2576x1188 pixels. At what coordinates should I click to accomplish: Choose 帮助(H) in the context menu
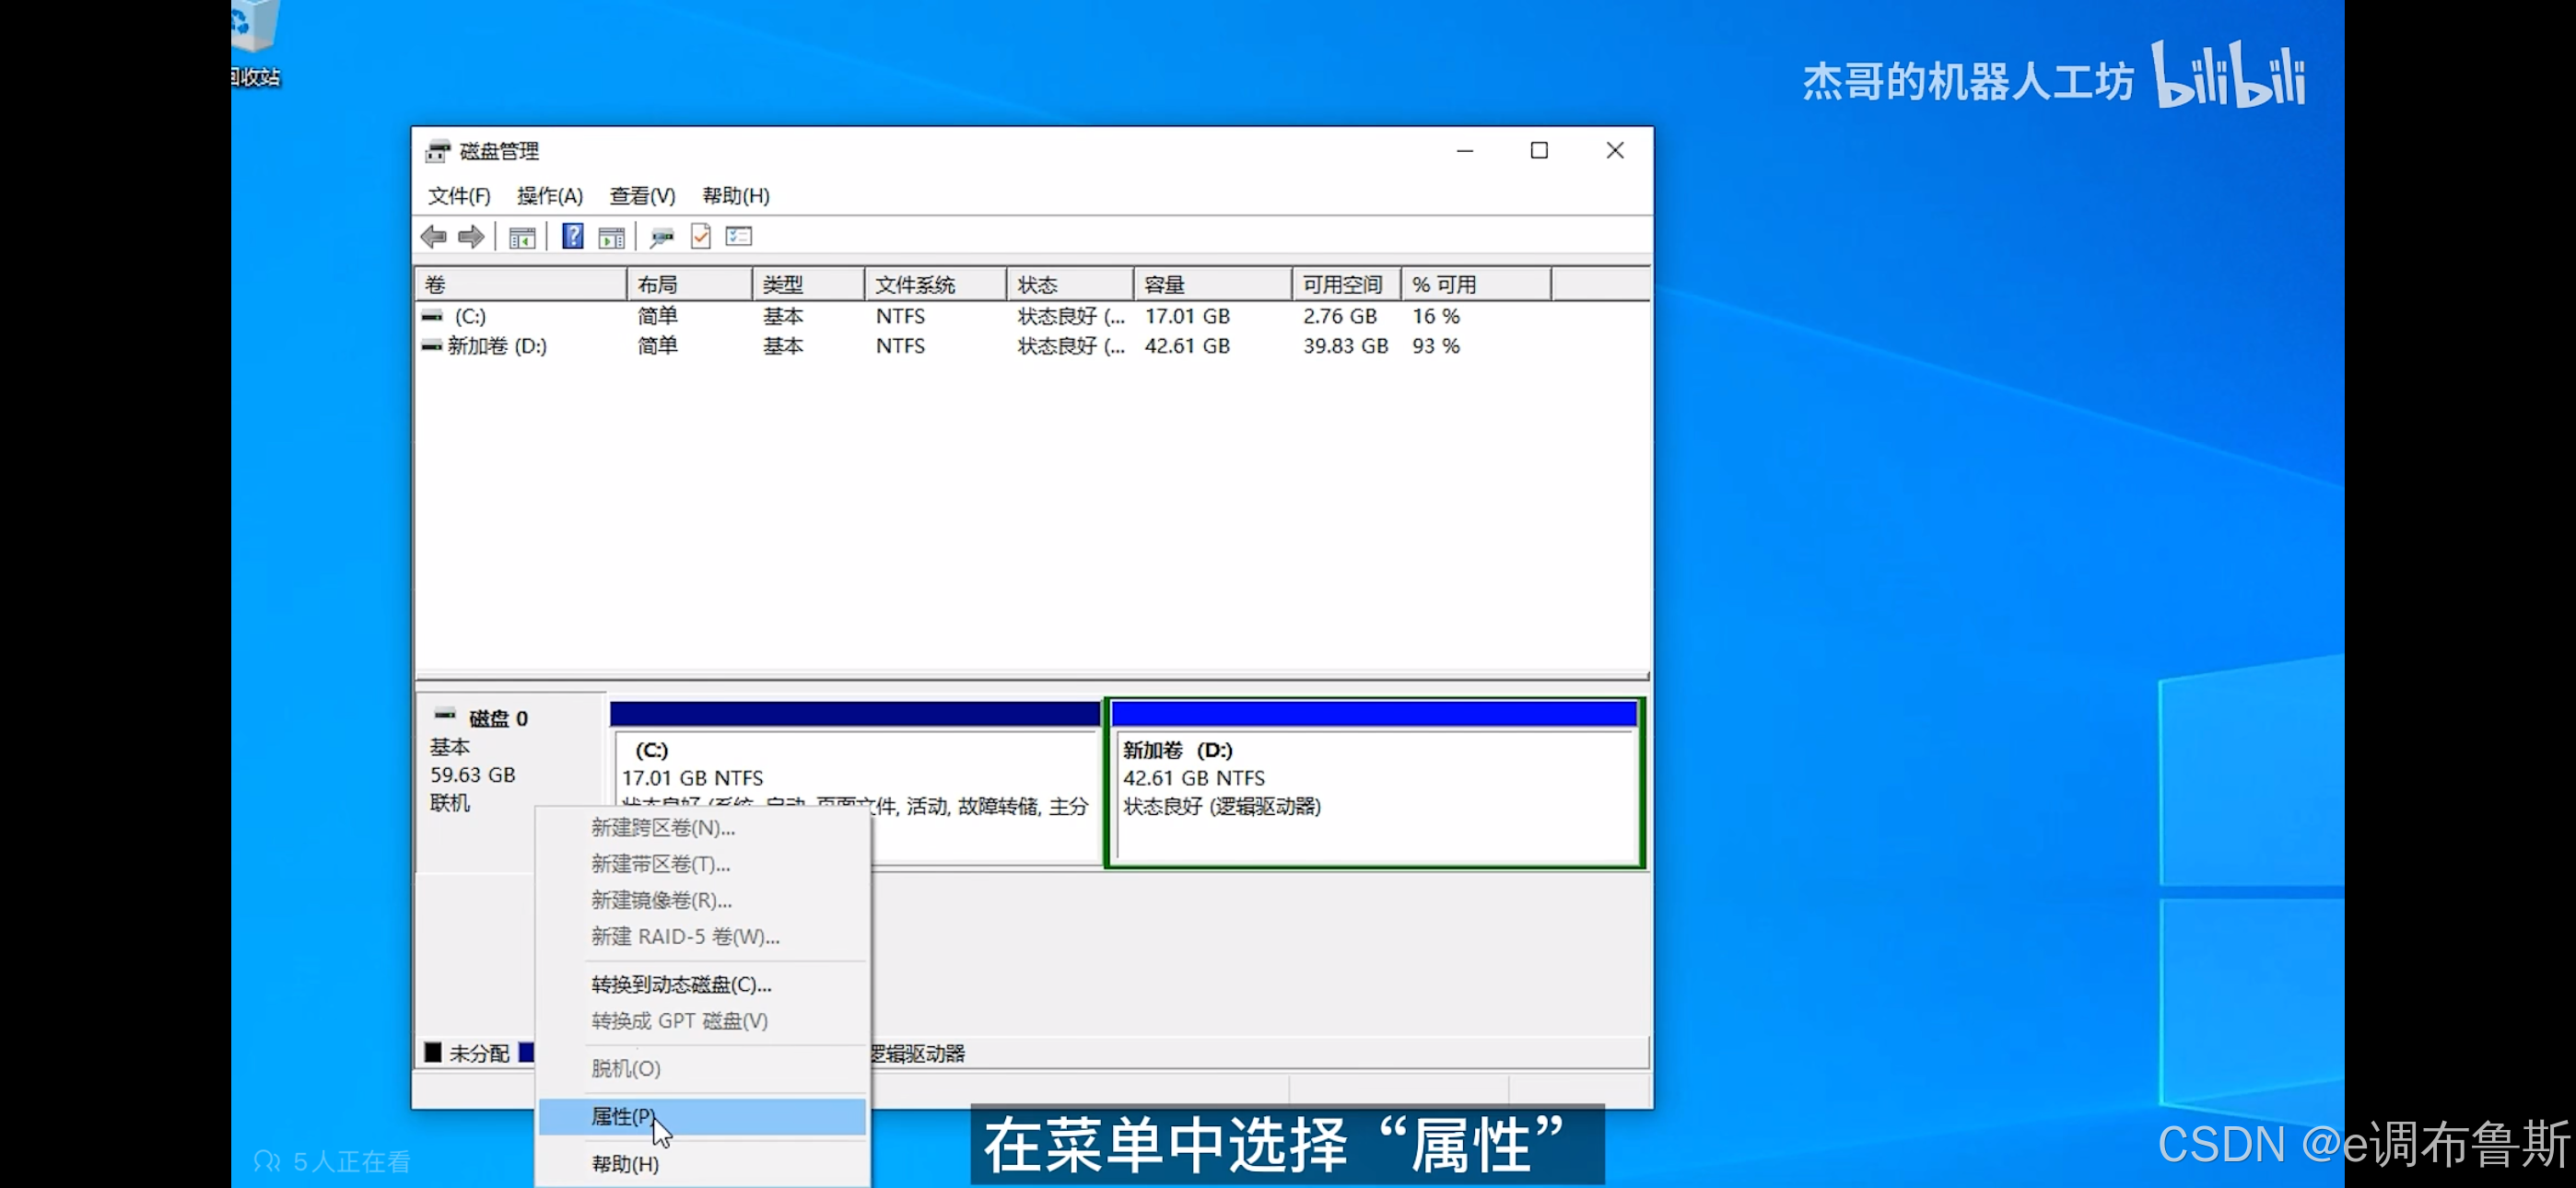point(702,1164)
